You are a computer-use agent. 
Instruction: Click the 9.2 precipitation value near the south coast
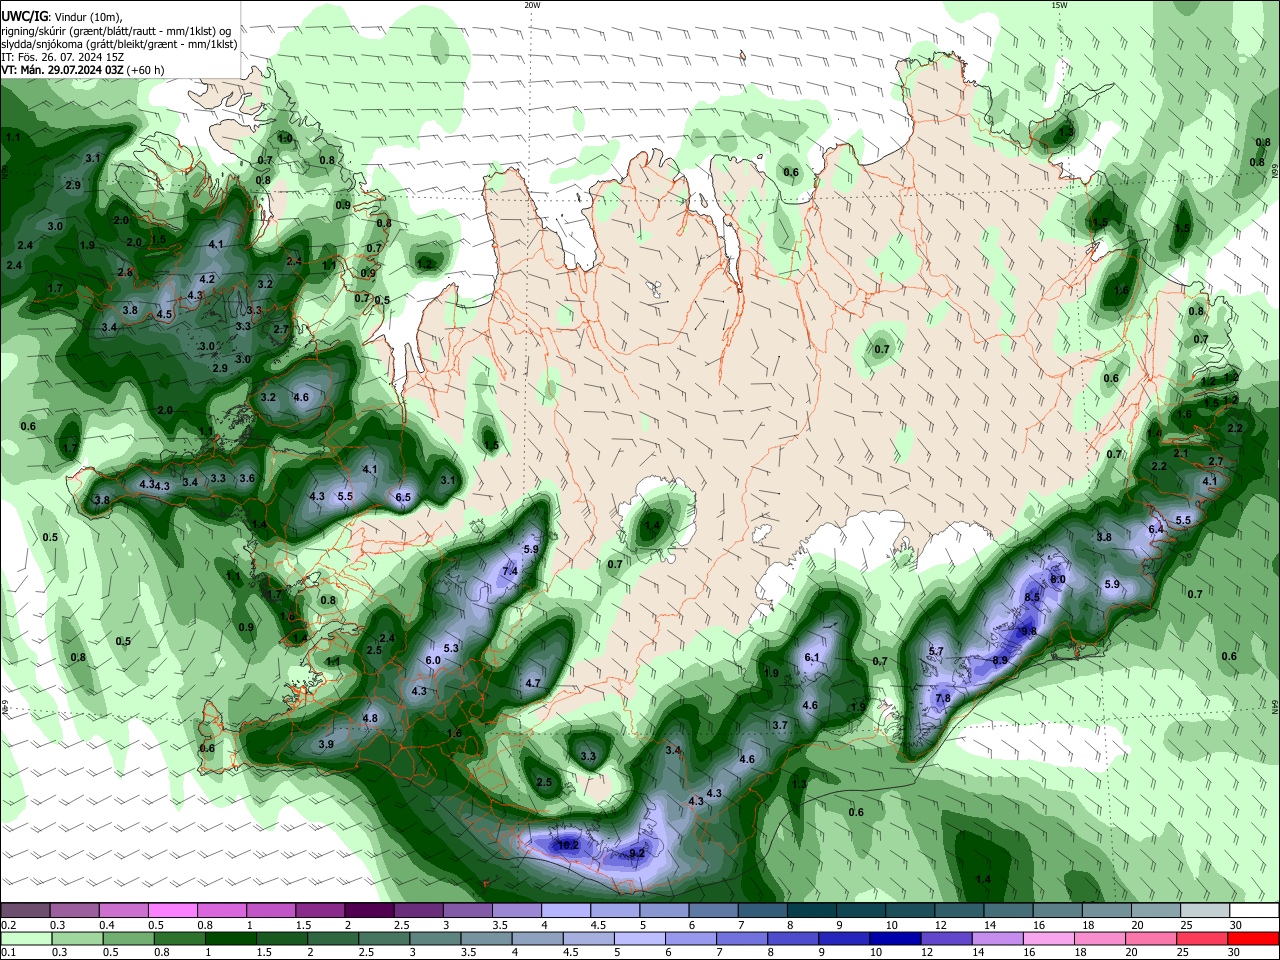[x=637, y=853]
